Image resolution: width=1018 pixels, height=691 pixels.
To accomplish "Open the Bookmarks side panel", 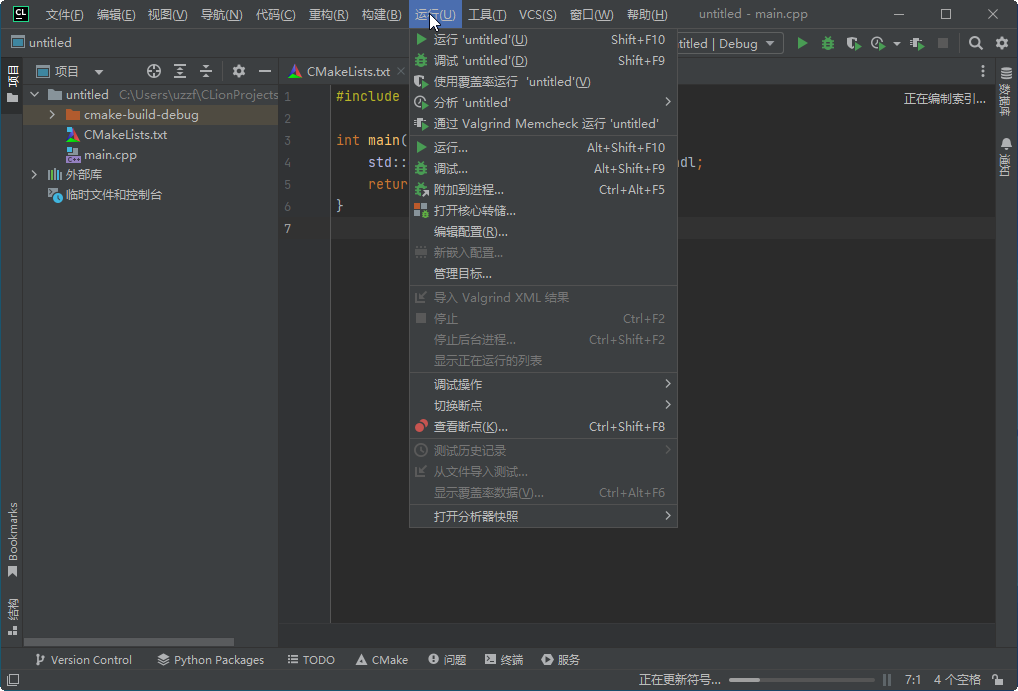I will (12, 539).
